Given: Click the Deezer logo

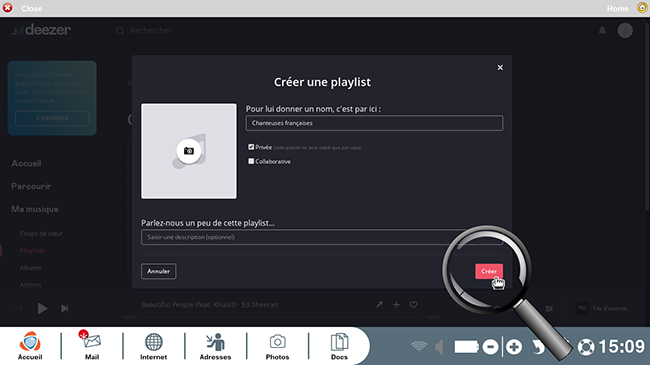Looking at the screenshot, I should click(x=41, y=30).
